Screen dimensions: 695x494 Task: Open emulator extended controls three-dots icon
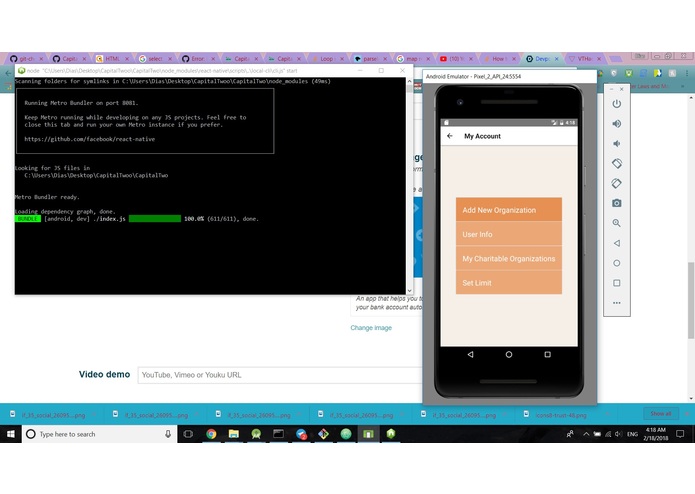point(617,303)
